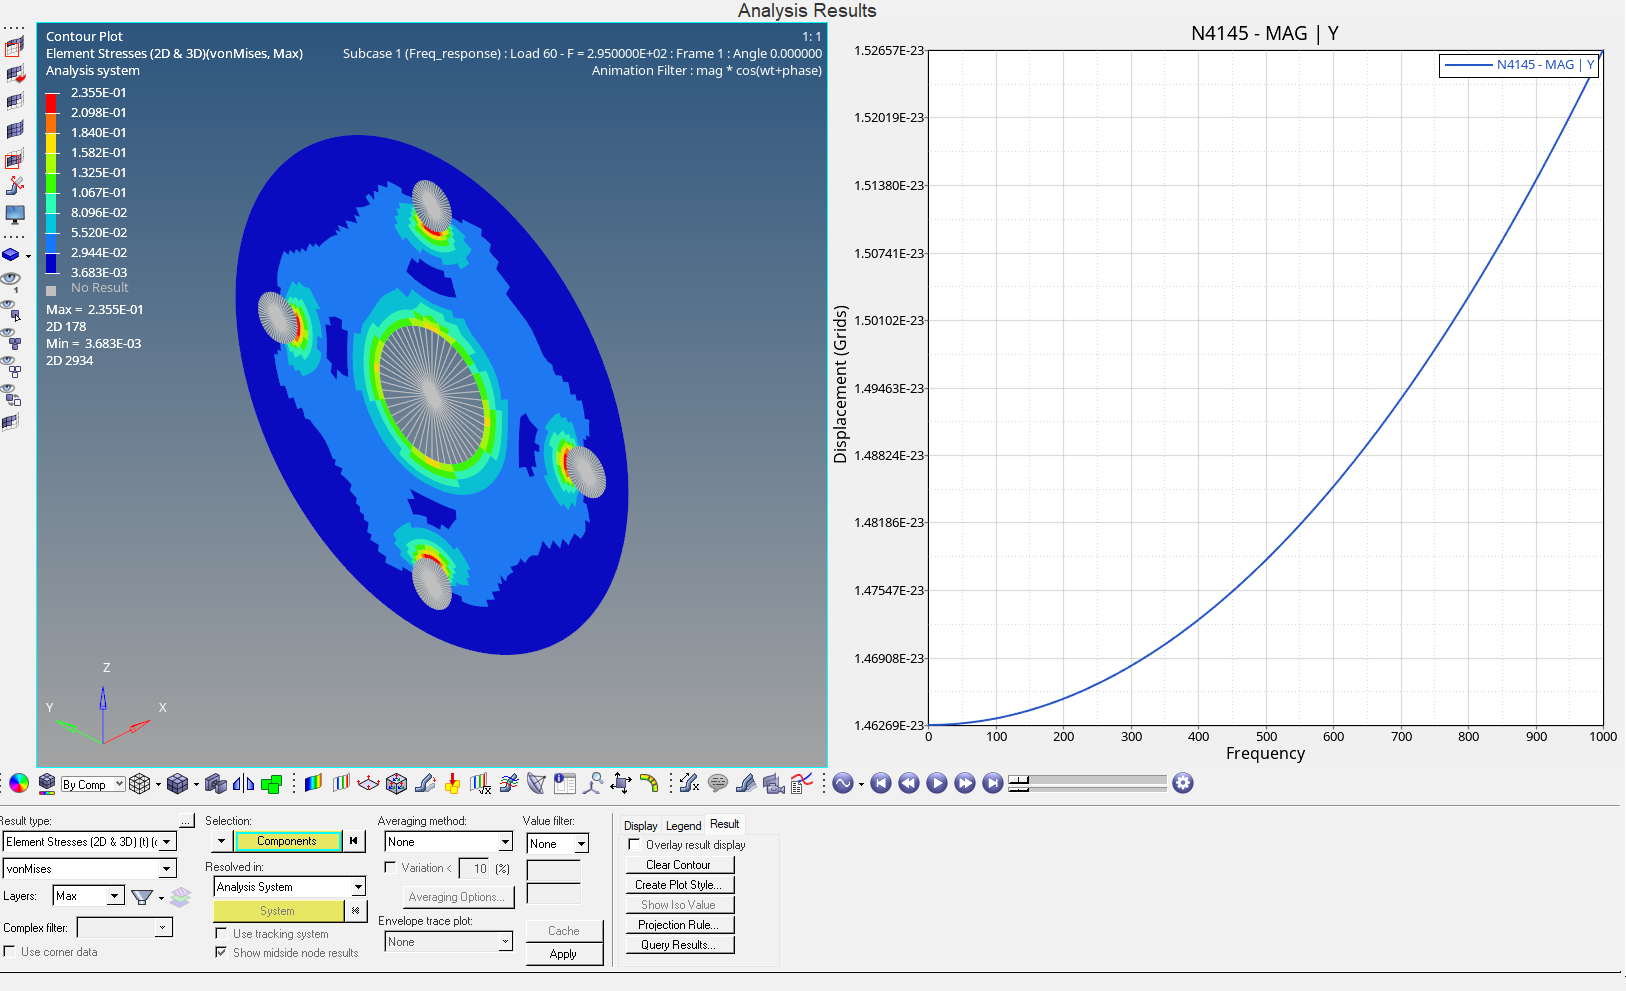The width and height of the screenshot is (1626, 991).
Task: Open animation controls gear icon
Action: (1183, 783)
